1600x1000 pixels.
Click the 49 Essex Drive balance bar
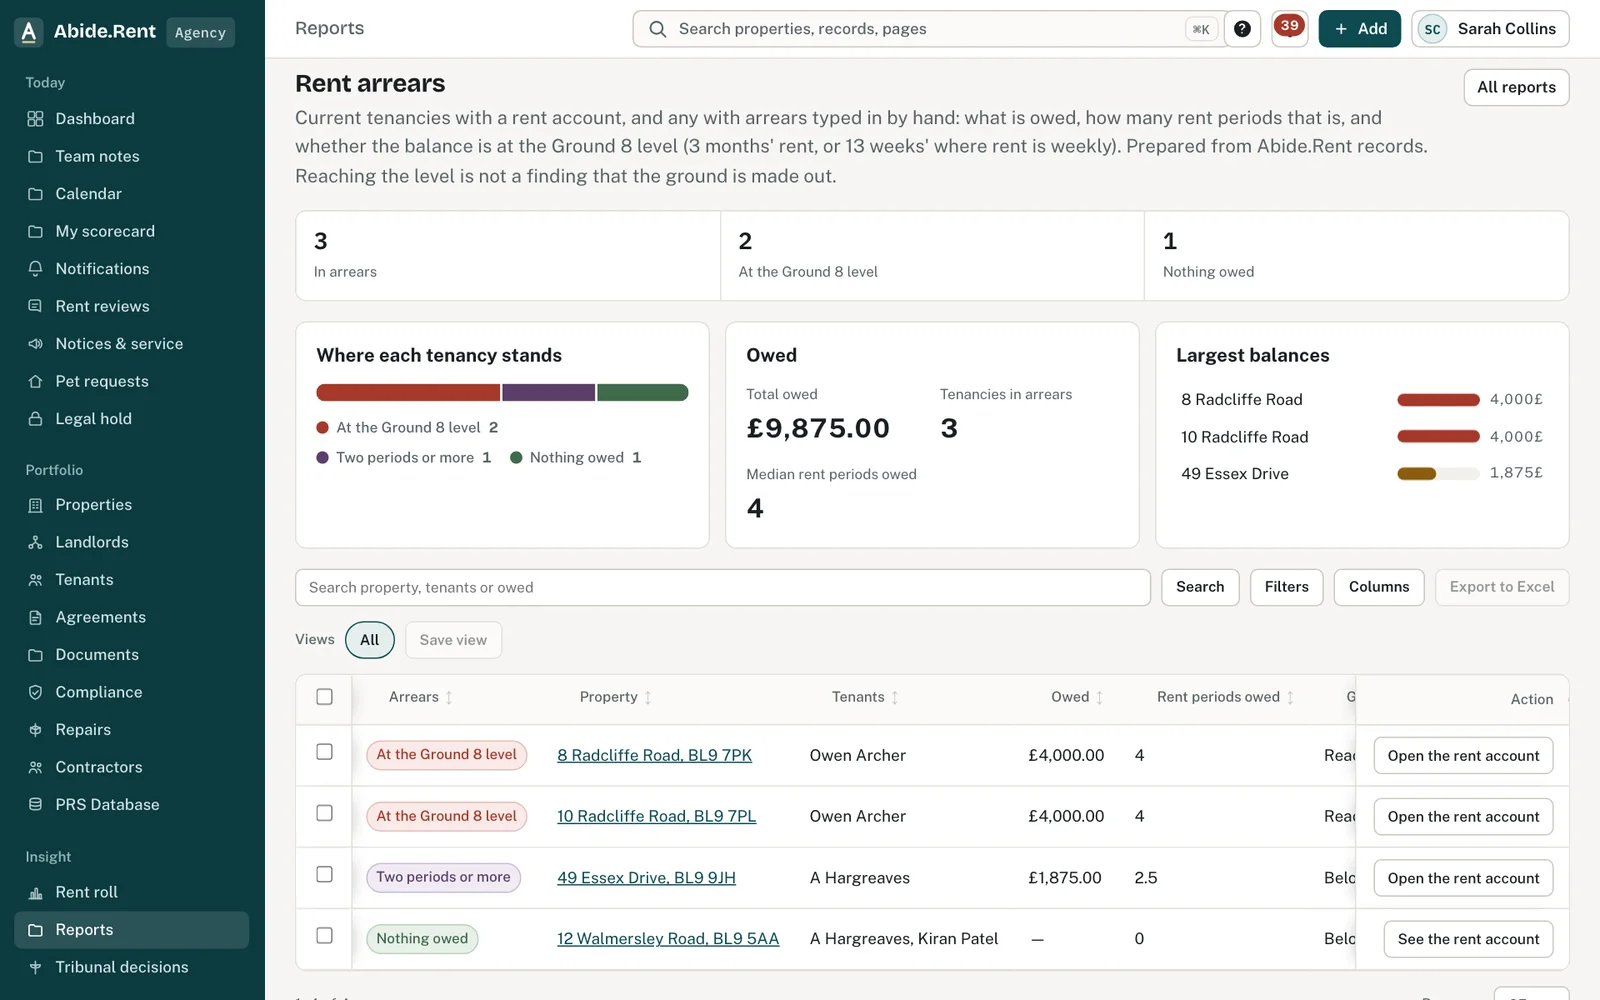1438,474
